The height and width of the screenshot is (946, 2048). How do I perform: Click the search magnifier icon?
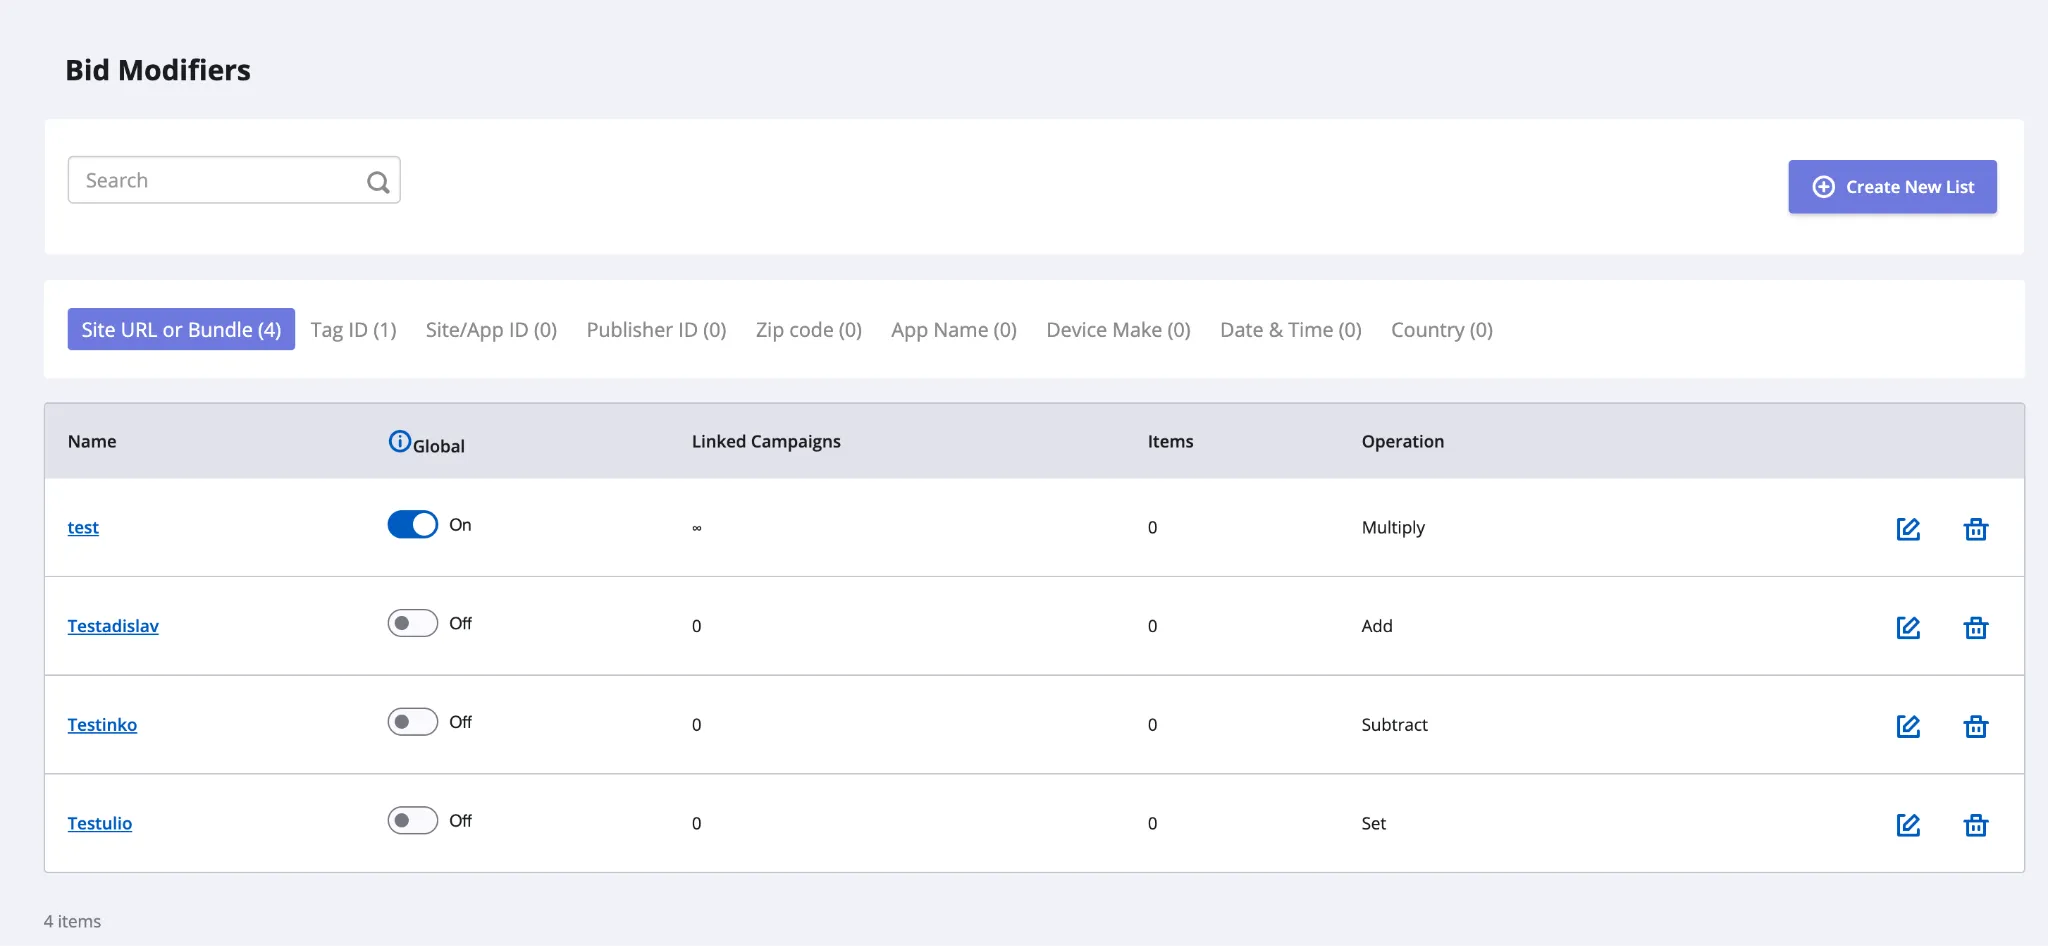click(378, 182)
